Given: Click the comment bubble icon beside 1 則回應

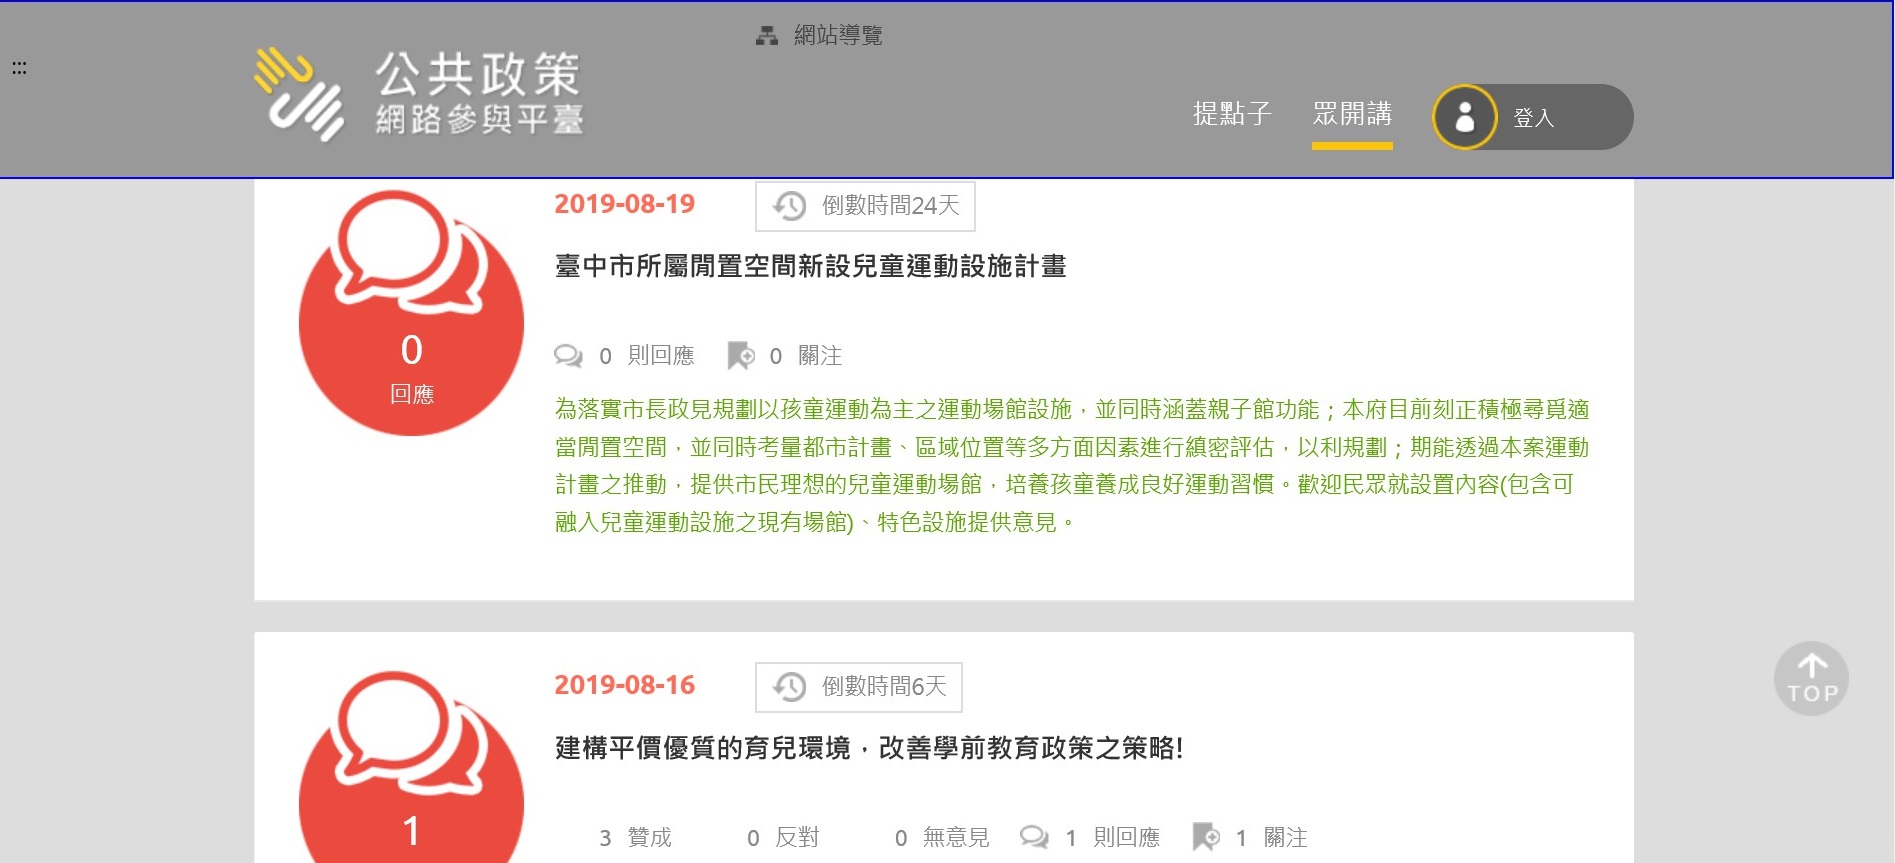Looking at the screenshot, I should pyautogui.click(x=1034, y=837).
